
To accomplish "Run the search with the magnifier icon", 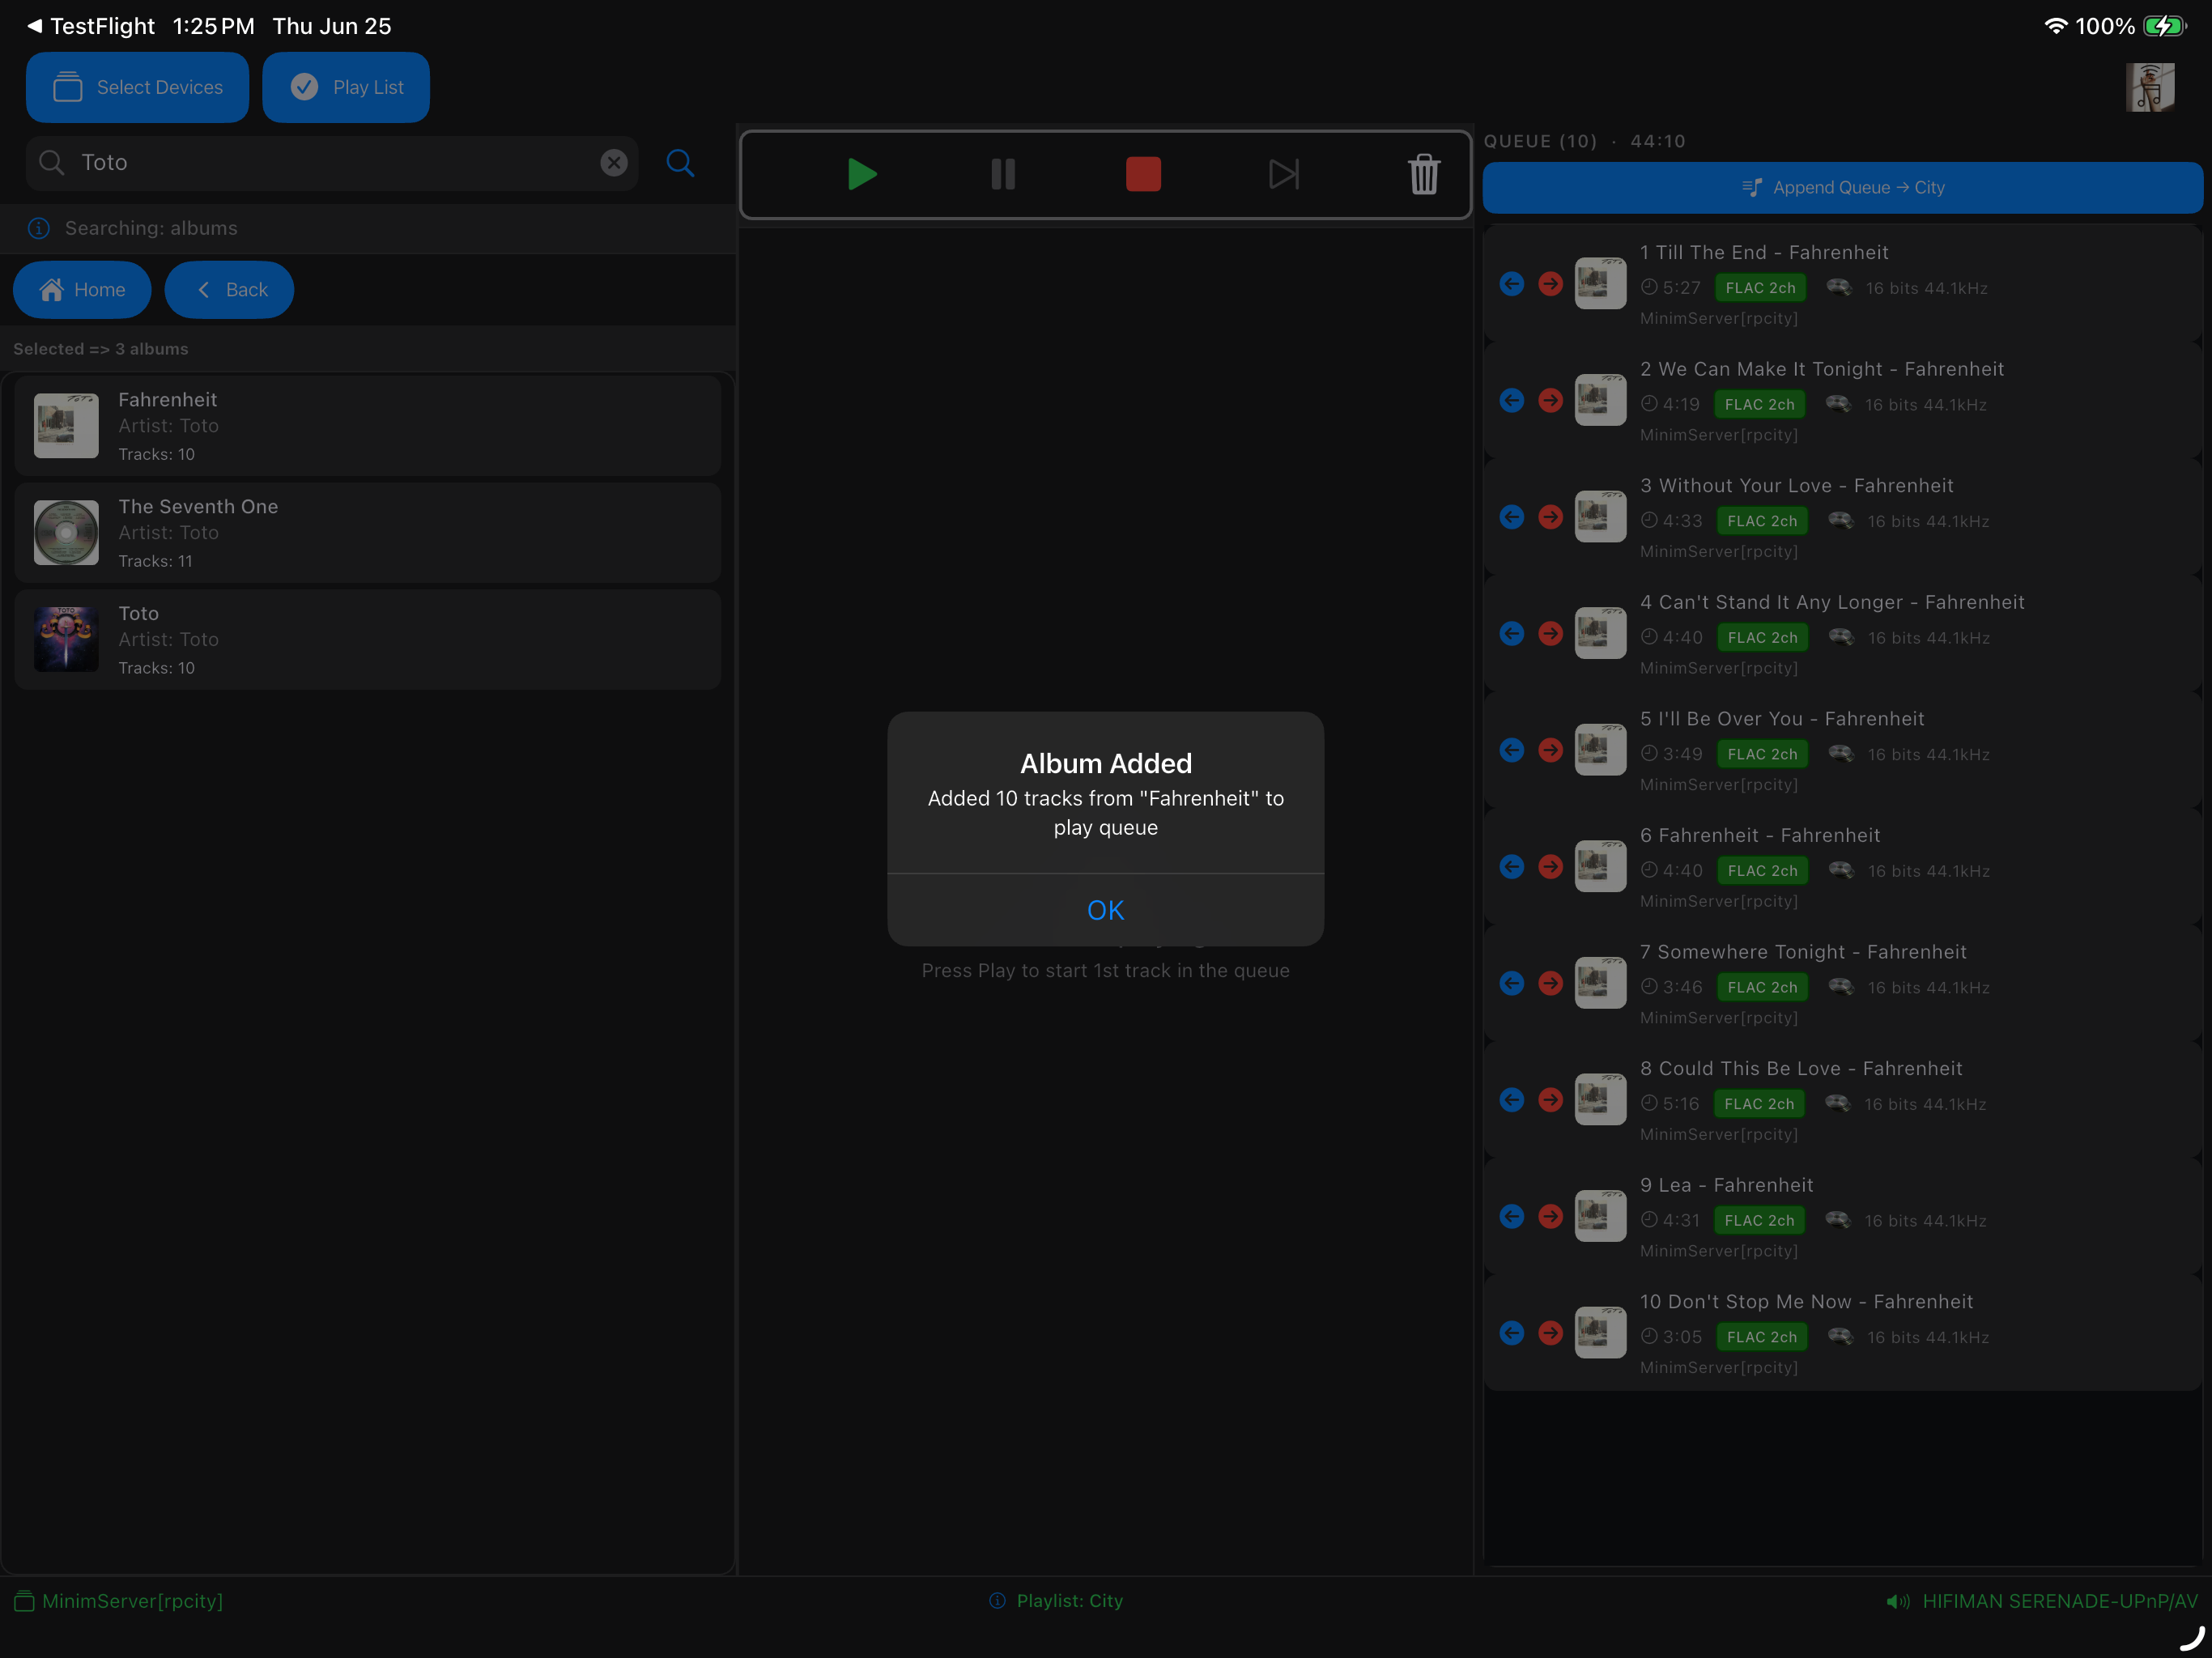I will [680, 162].
